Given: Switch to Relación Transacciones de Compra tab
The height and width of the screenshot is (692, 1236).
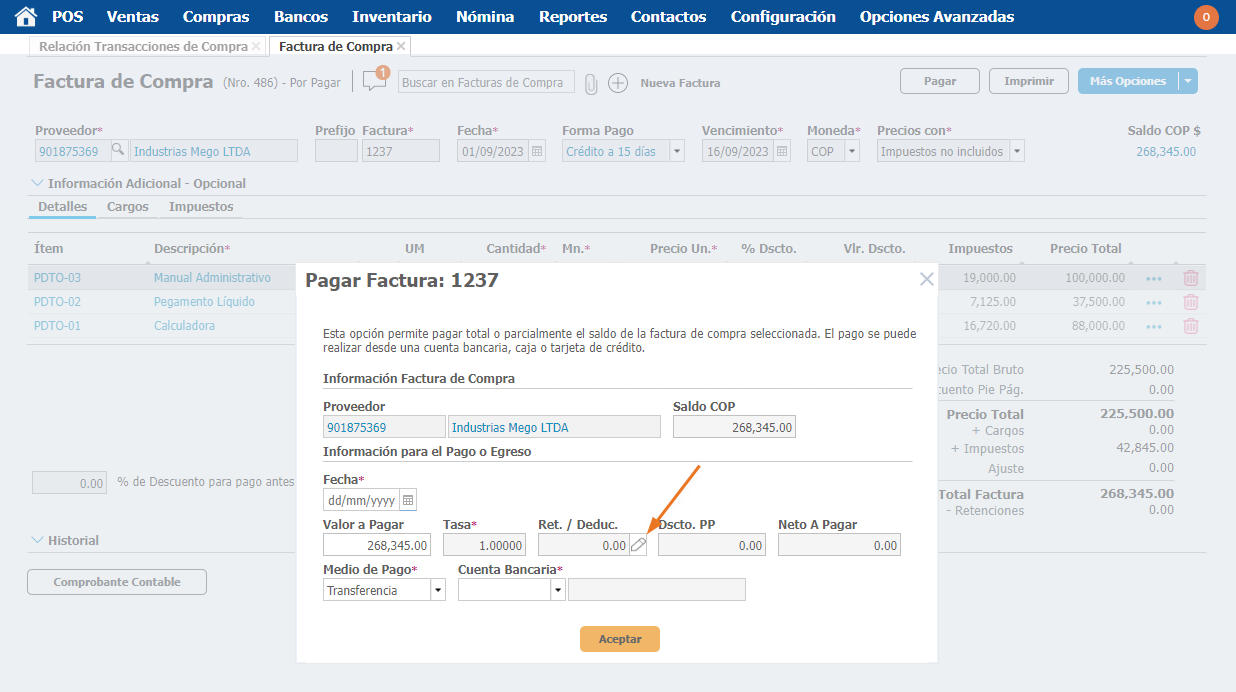Looking at the screenshot, I should coord(142,47).
